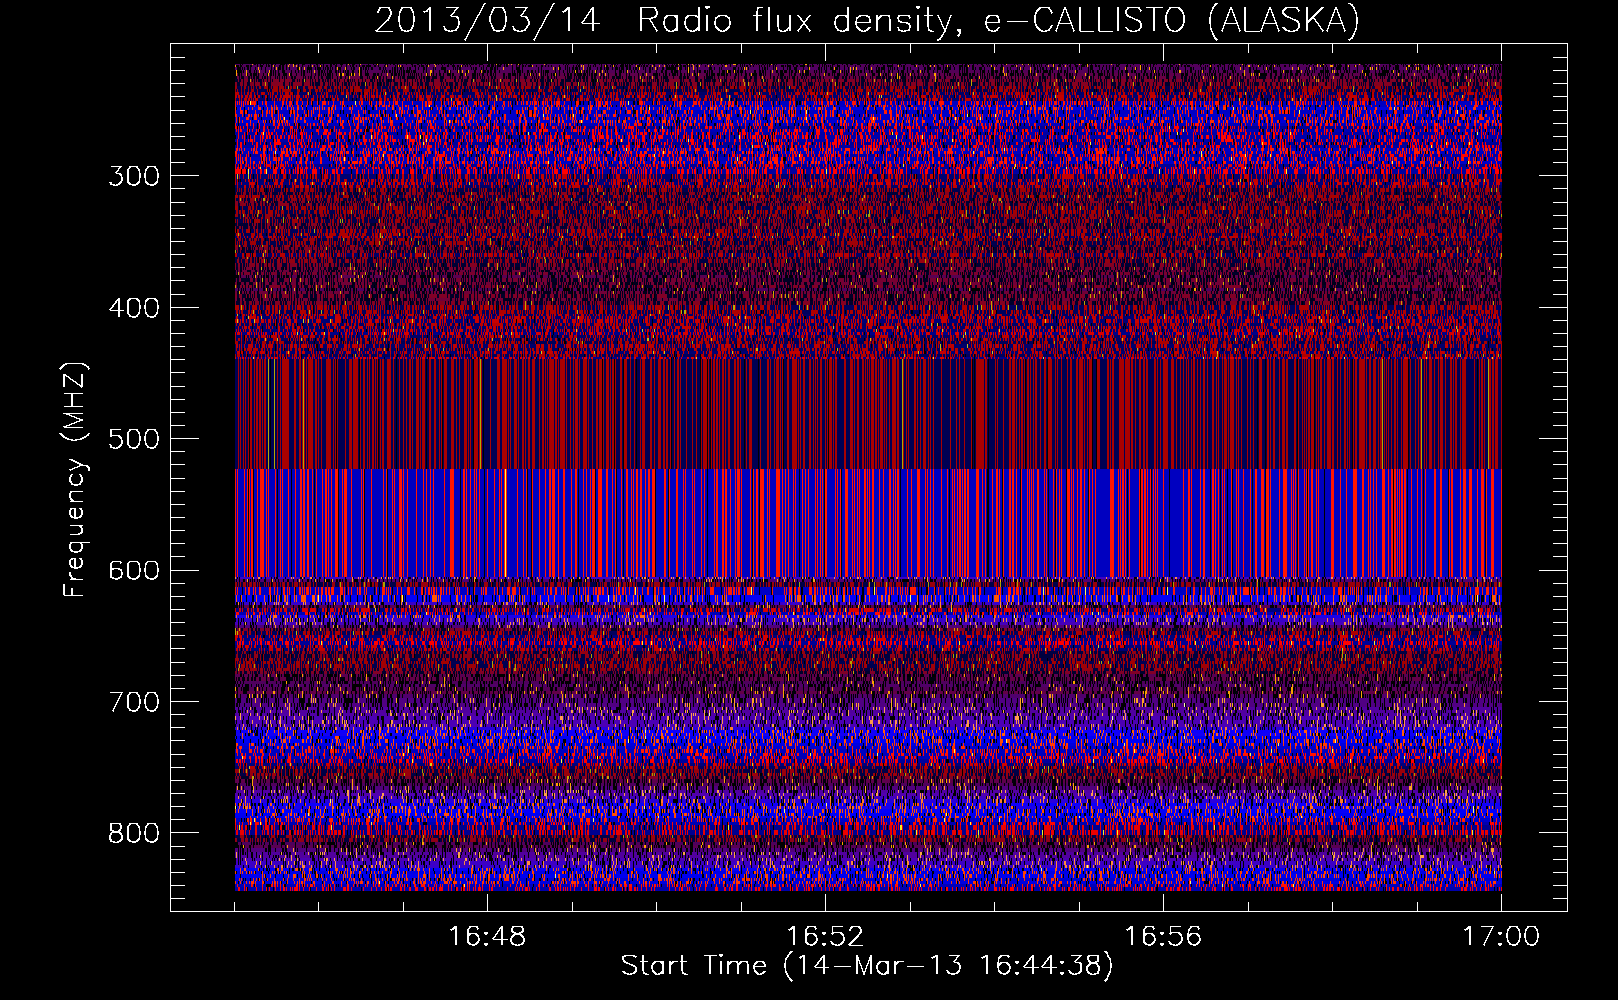The height and width of the screenshot is (1000, 1618).
Task: Click the 400 frequency tick label
Action: pyautogui.click(x=134, y=308)
